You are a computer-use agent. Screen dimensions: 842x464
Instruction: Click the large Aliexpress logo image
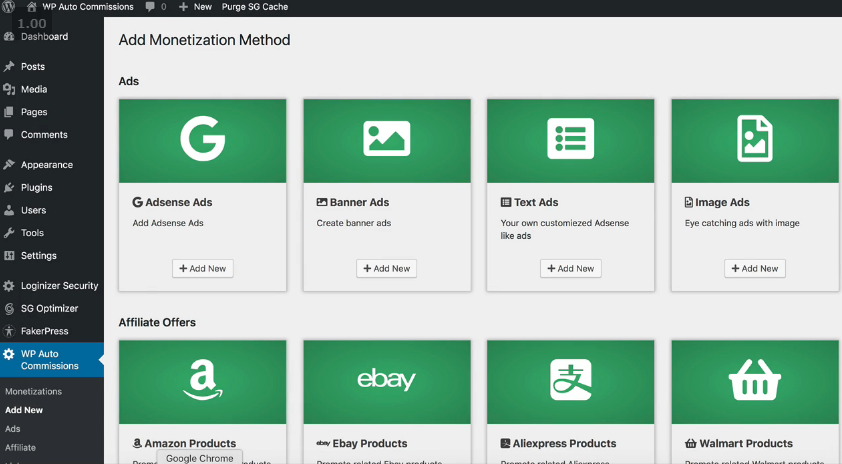570,382
